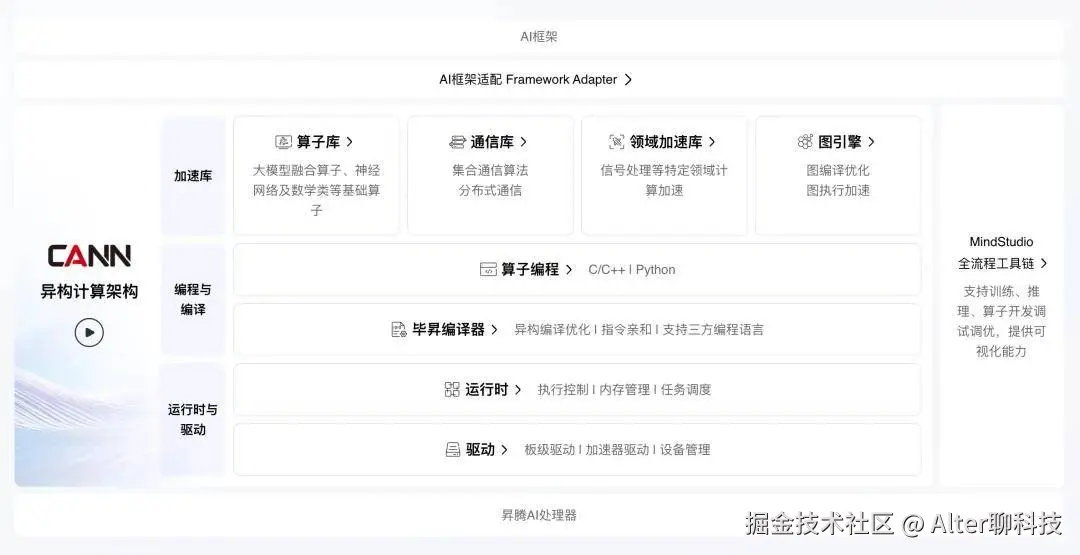Open the 算子编程 link
Image resolution: width=1080 pixels, height=555 pixels.
(x=530, y=269)
